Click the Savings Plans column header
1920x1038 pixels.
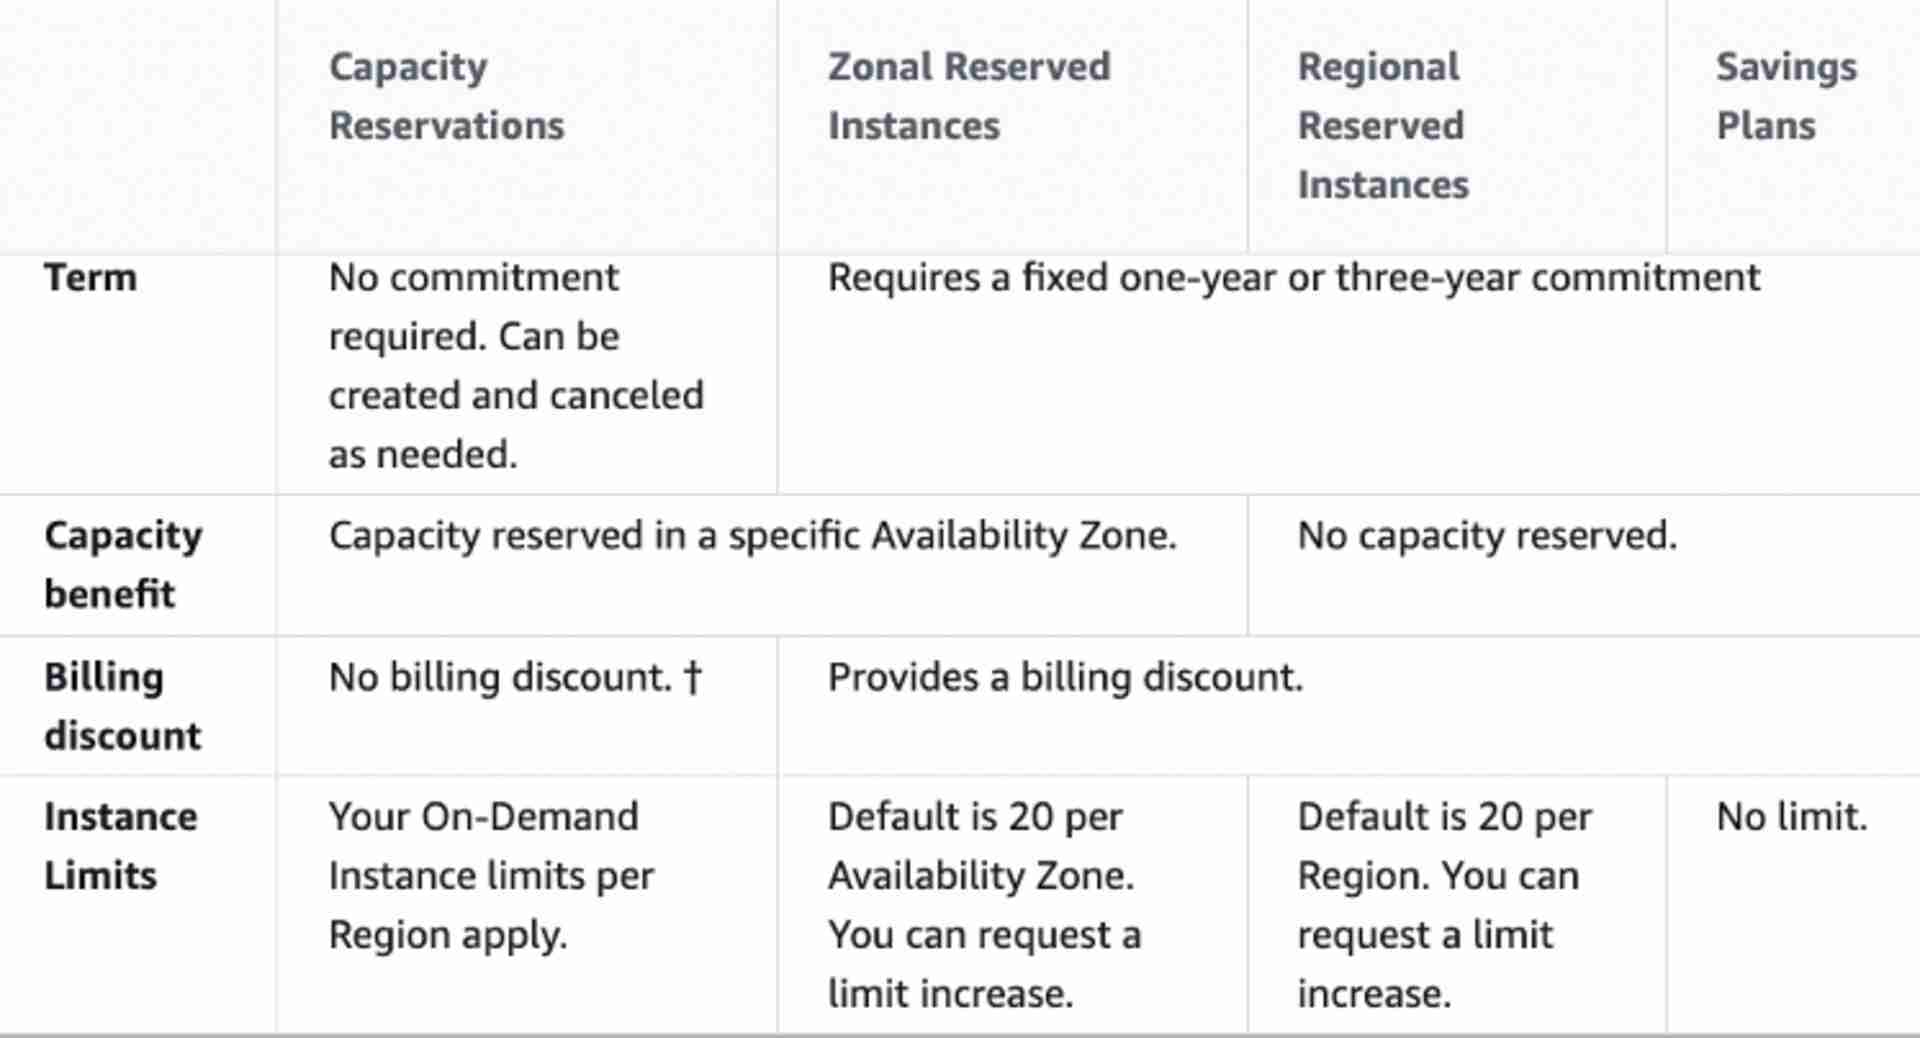tap(1786, 96)
